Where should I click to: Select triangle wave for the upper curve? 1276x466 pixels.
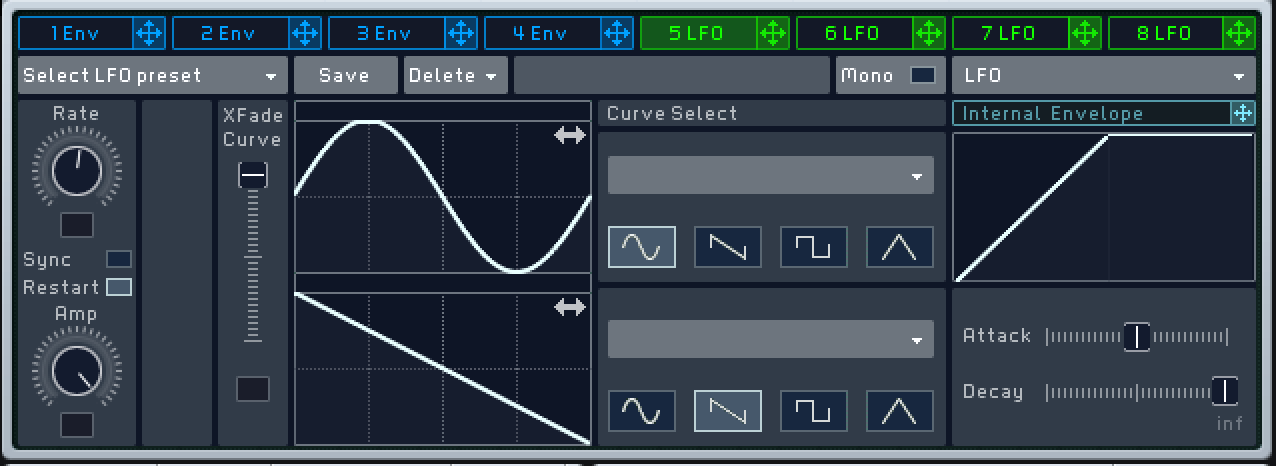900,246
